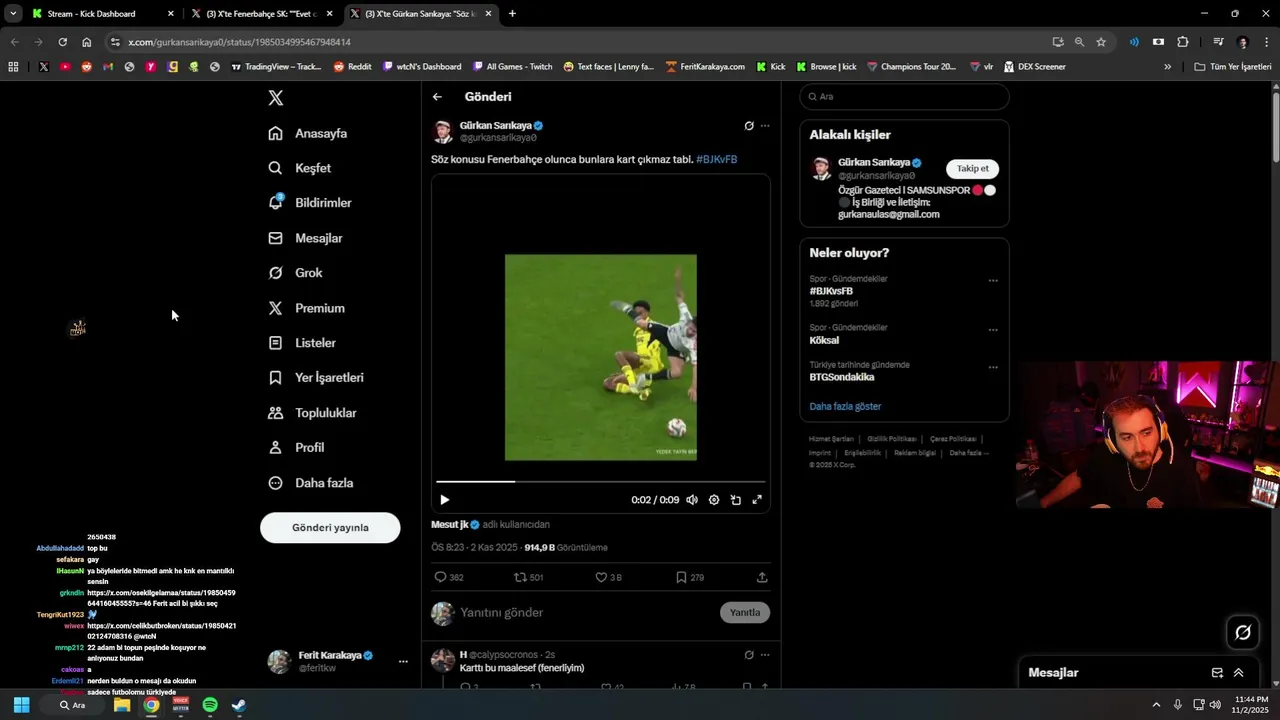Viewport: 1280px width, 720px height.
Task: Click Takip et to follow Gürkan Sarıkaya
Action: [x=972, y=169]
